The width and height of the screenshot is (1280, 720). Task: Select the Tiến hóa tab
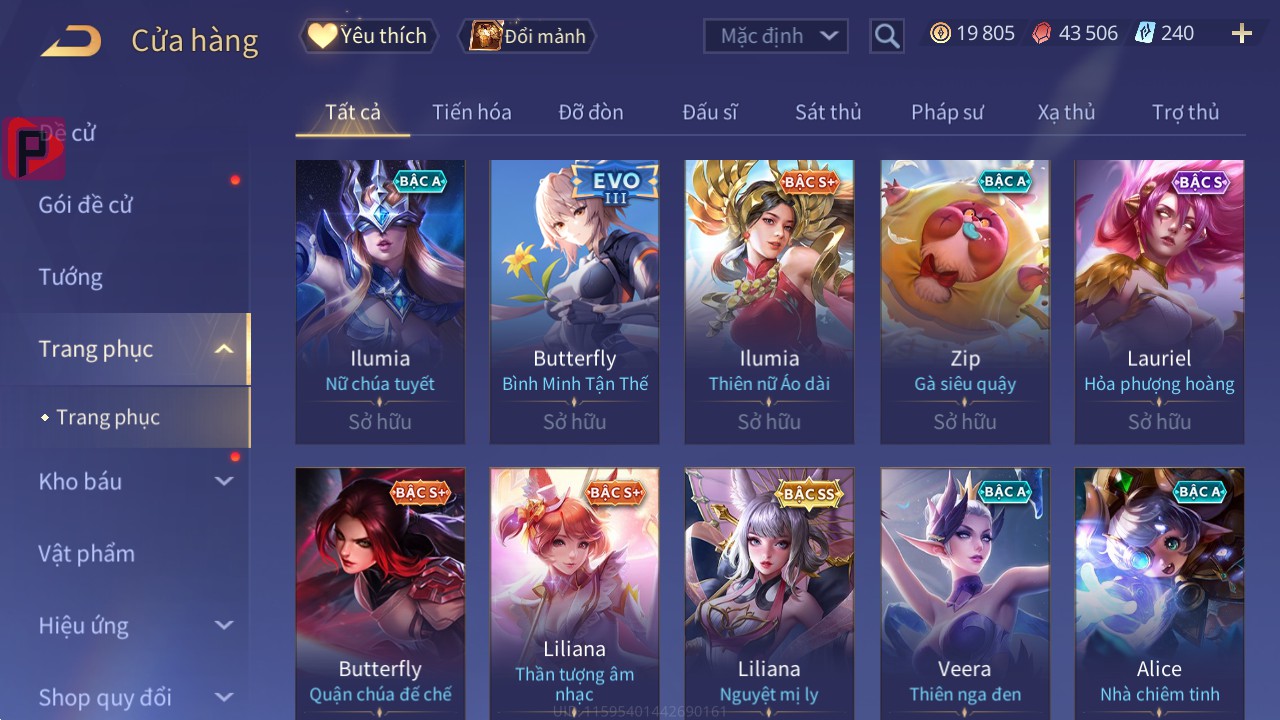click(x=472, y=112)
